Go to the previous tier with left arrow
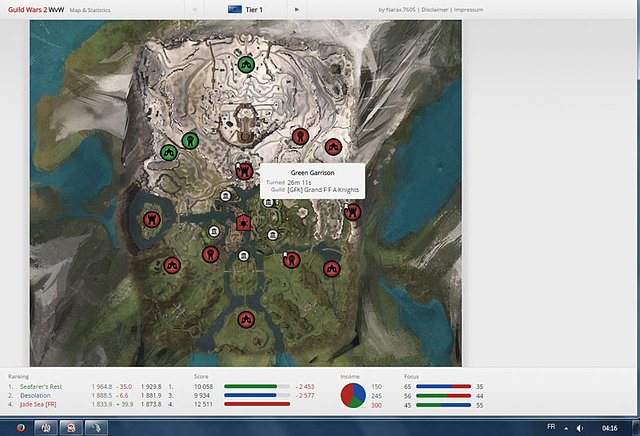The image size is (640, 436). click(x=194, y=9)
